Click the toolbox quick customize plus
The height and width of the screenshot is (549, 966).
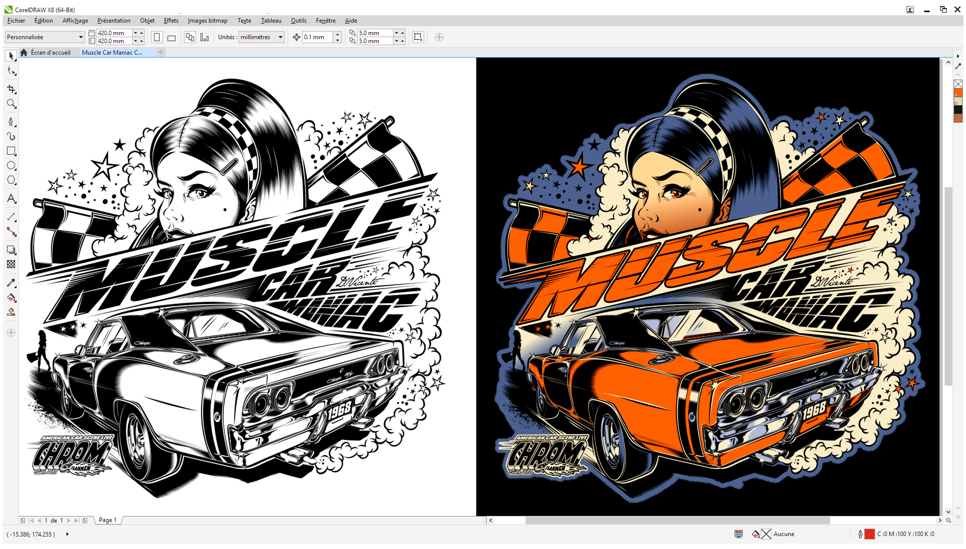[10, 333]
